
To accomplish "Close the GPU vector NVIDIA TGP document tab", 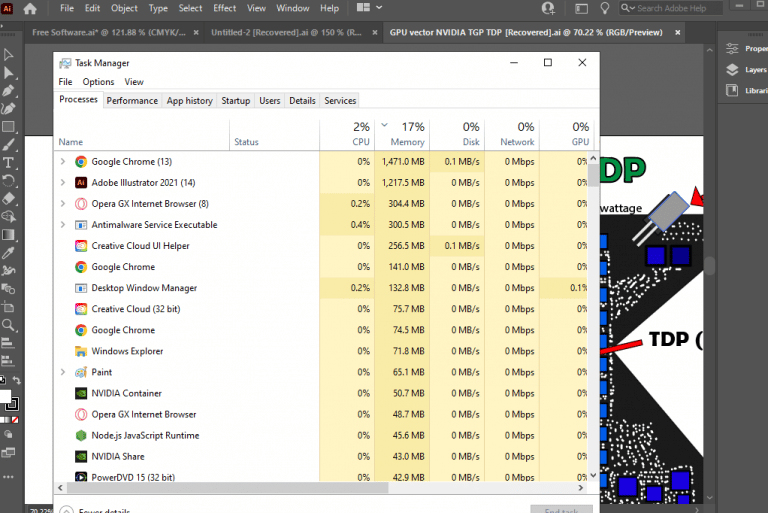I will click(x=677, y=32).
